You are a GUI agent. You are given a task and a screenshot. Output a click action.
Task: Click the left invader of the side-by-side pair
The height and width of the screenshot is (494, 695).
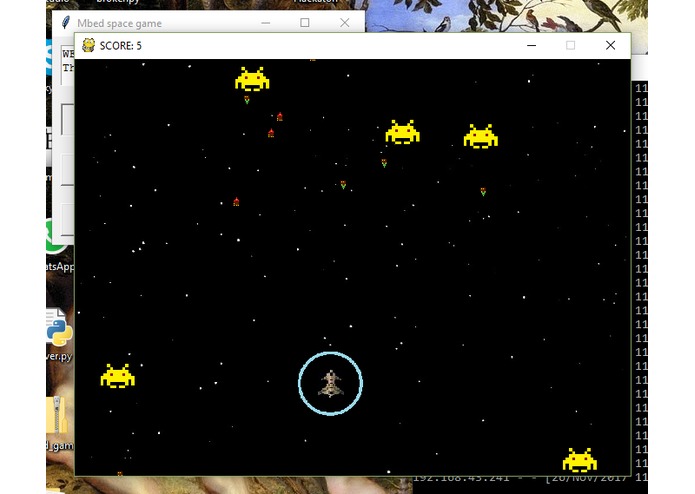pos(402,132)
